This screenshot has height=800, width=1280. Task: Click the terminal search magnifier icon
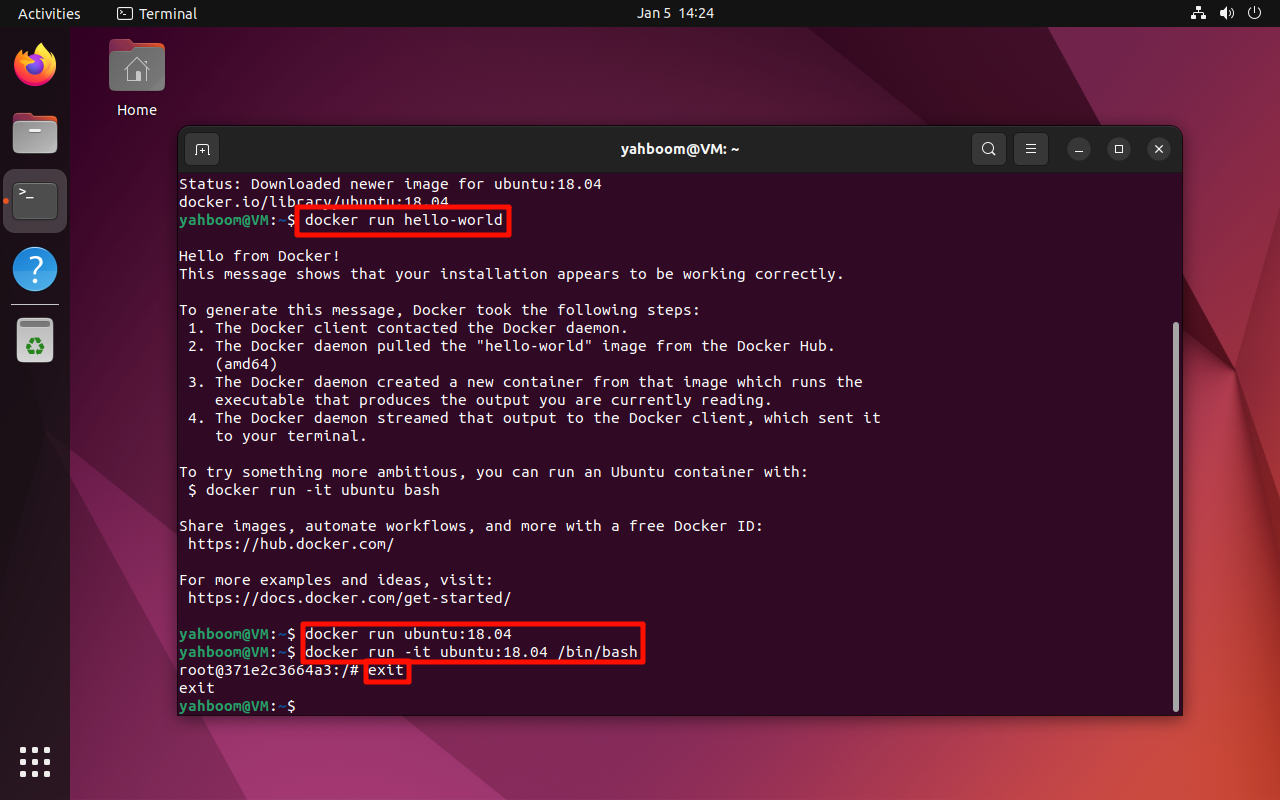click(x=988, y=150)
